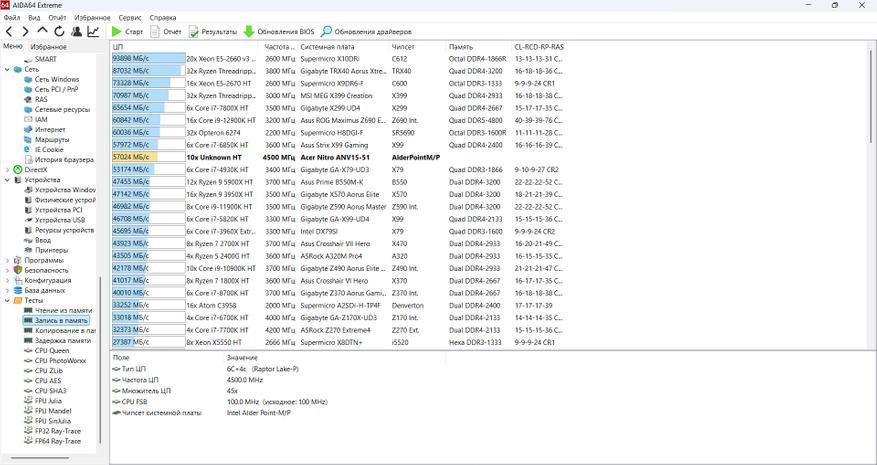Select CPU SHA3 benchmark

[49, 391]
